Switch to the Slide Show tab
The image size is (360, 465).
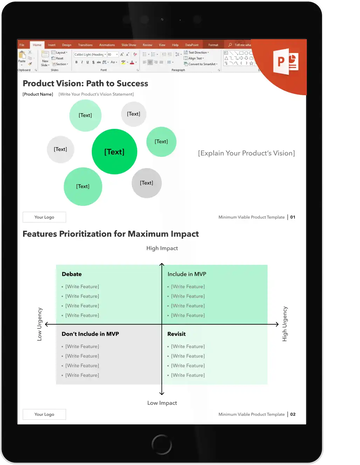[129, 45]
